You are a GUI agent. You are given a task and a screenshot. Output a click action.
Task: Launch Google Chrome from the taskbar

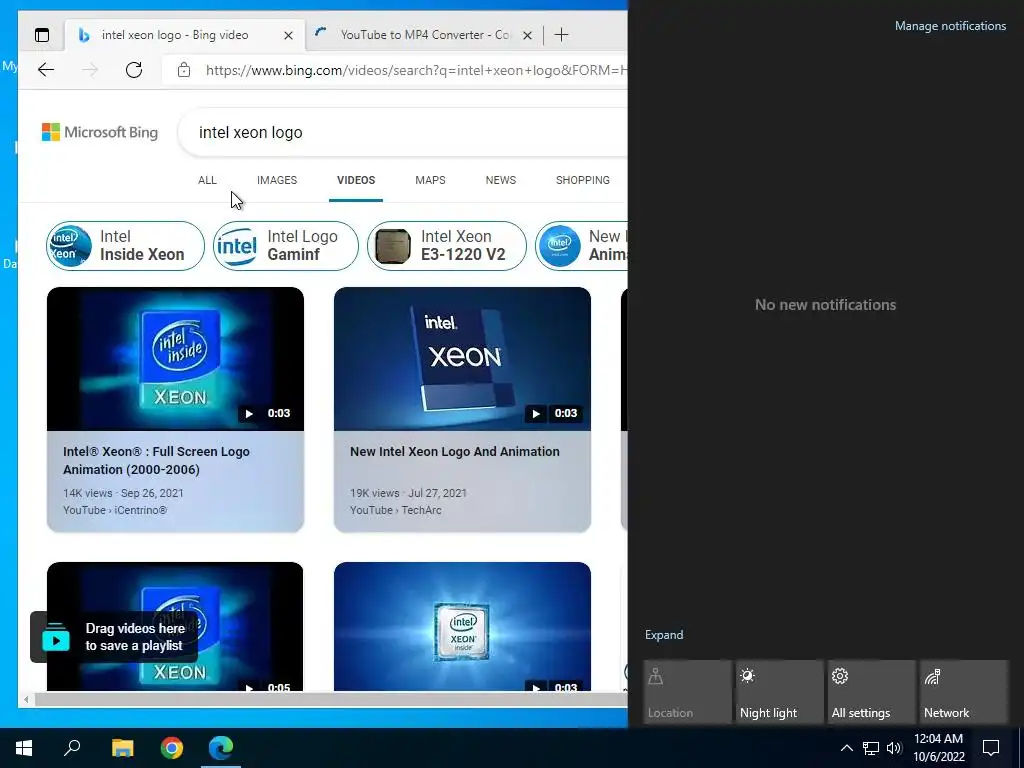pos(172,748)
